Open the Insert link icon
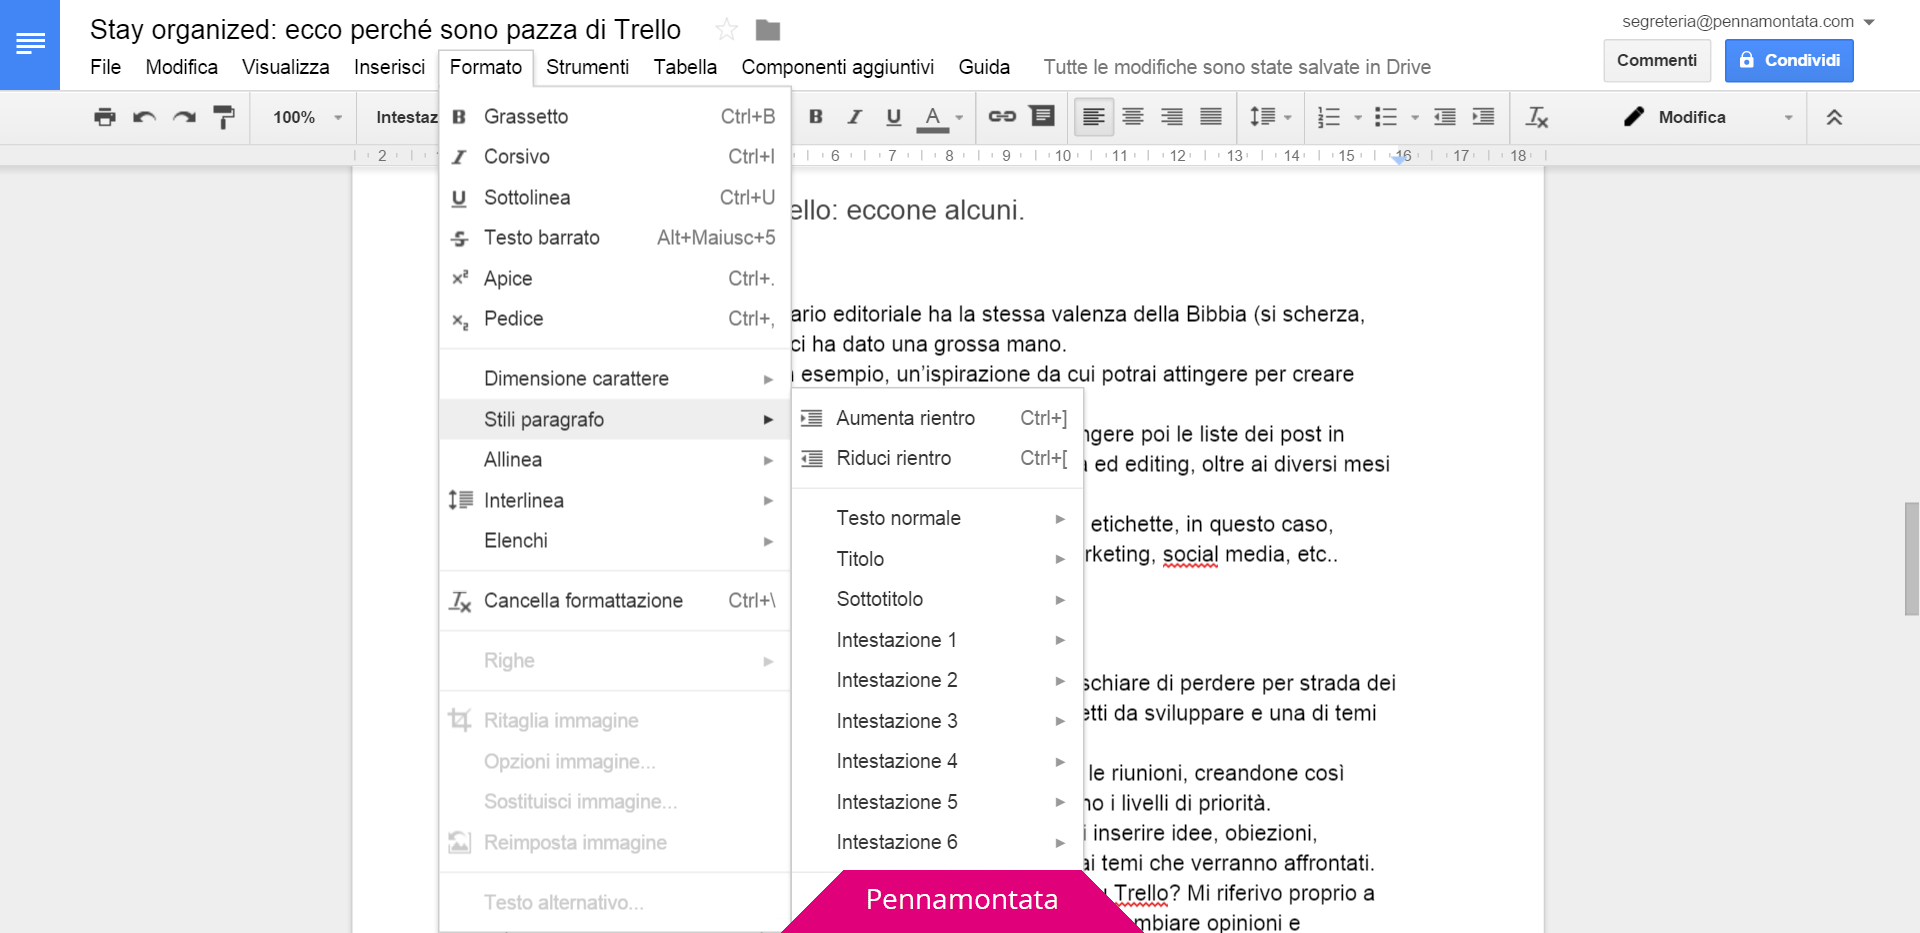The width and height of the screenshot is (1920, 933). [1001, 117]
